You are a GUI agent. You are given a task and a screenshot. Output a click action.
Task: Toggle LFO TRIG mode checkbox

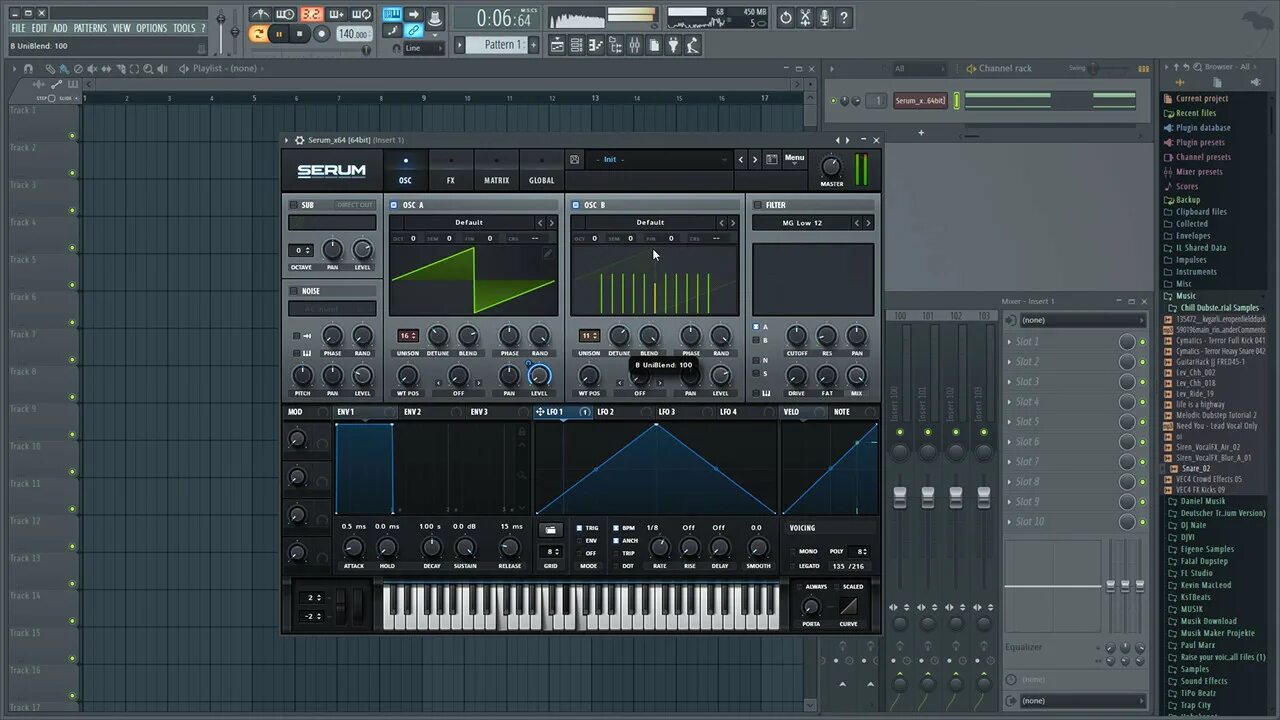[x=579, y=528]
